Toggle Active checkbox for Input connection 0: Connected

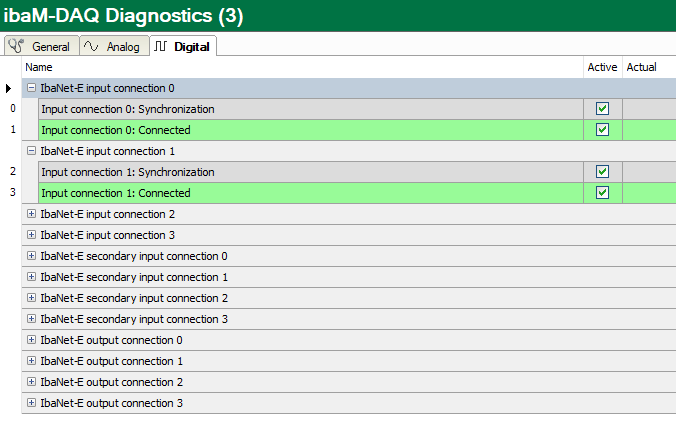602,129
